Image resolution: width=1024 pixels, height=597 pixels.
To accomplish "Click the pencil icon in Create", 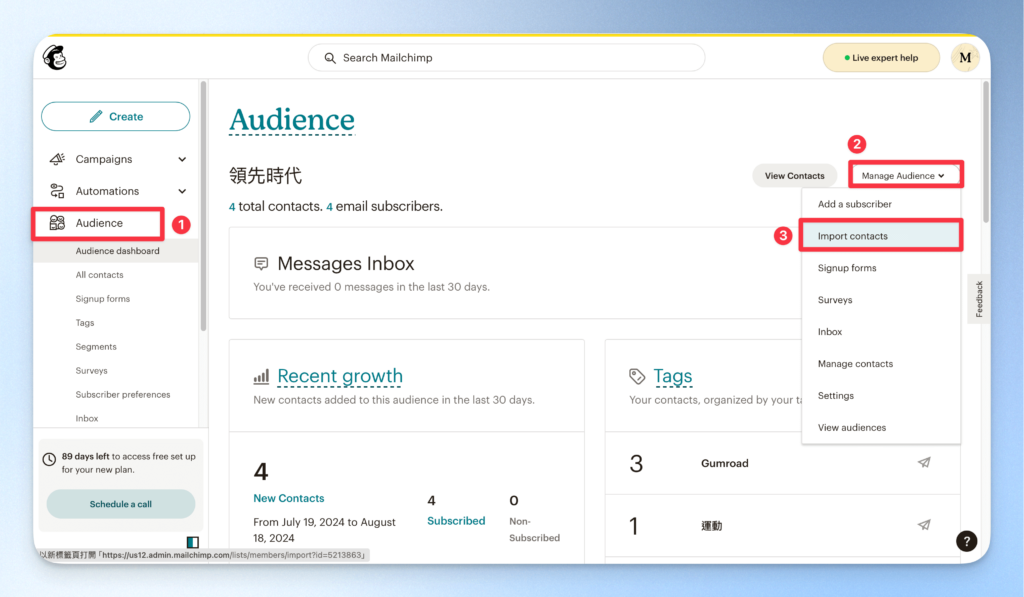I will pos(96,116).
